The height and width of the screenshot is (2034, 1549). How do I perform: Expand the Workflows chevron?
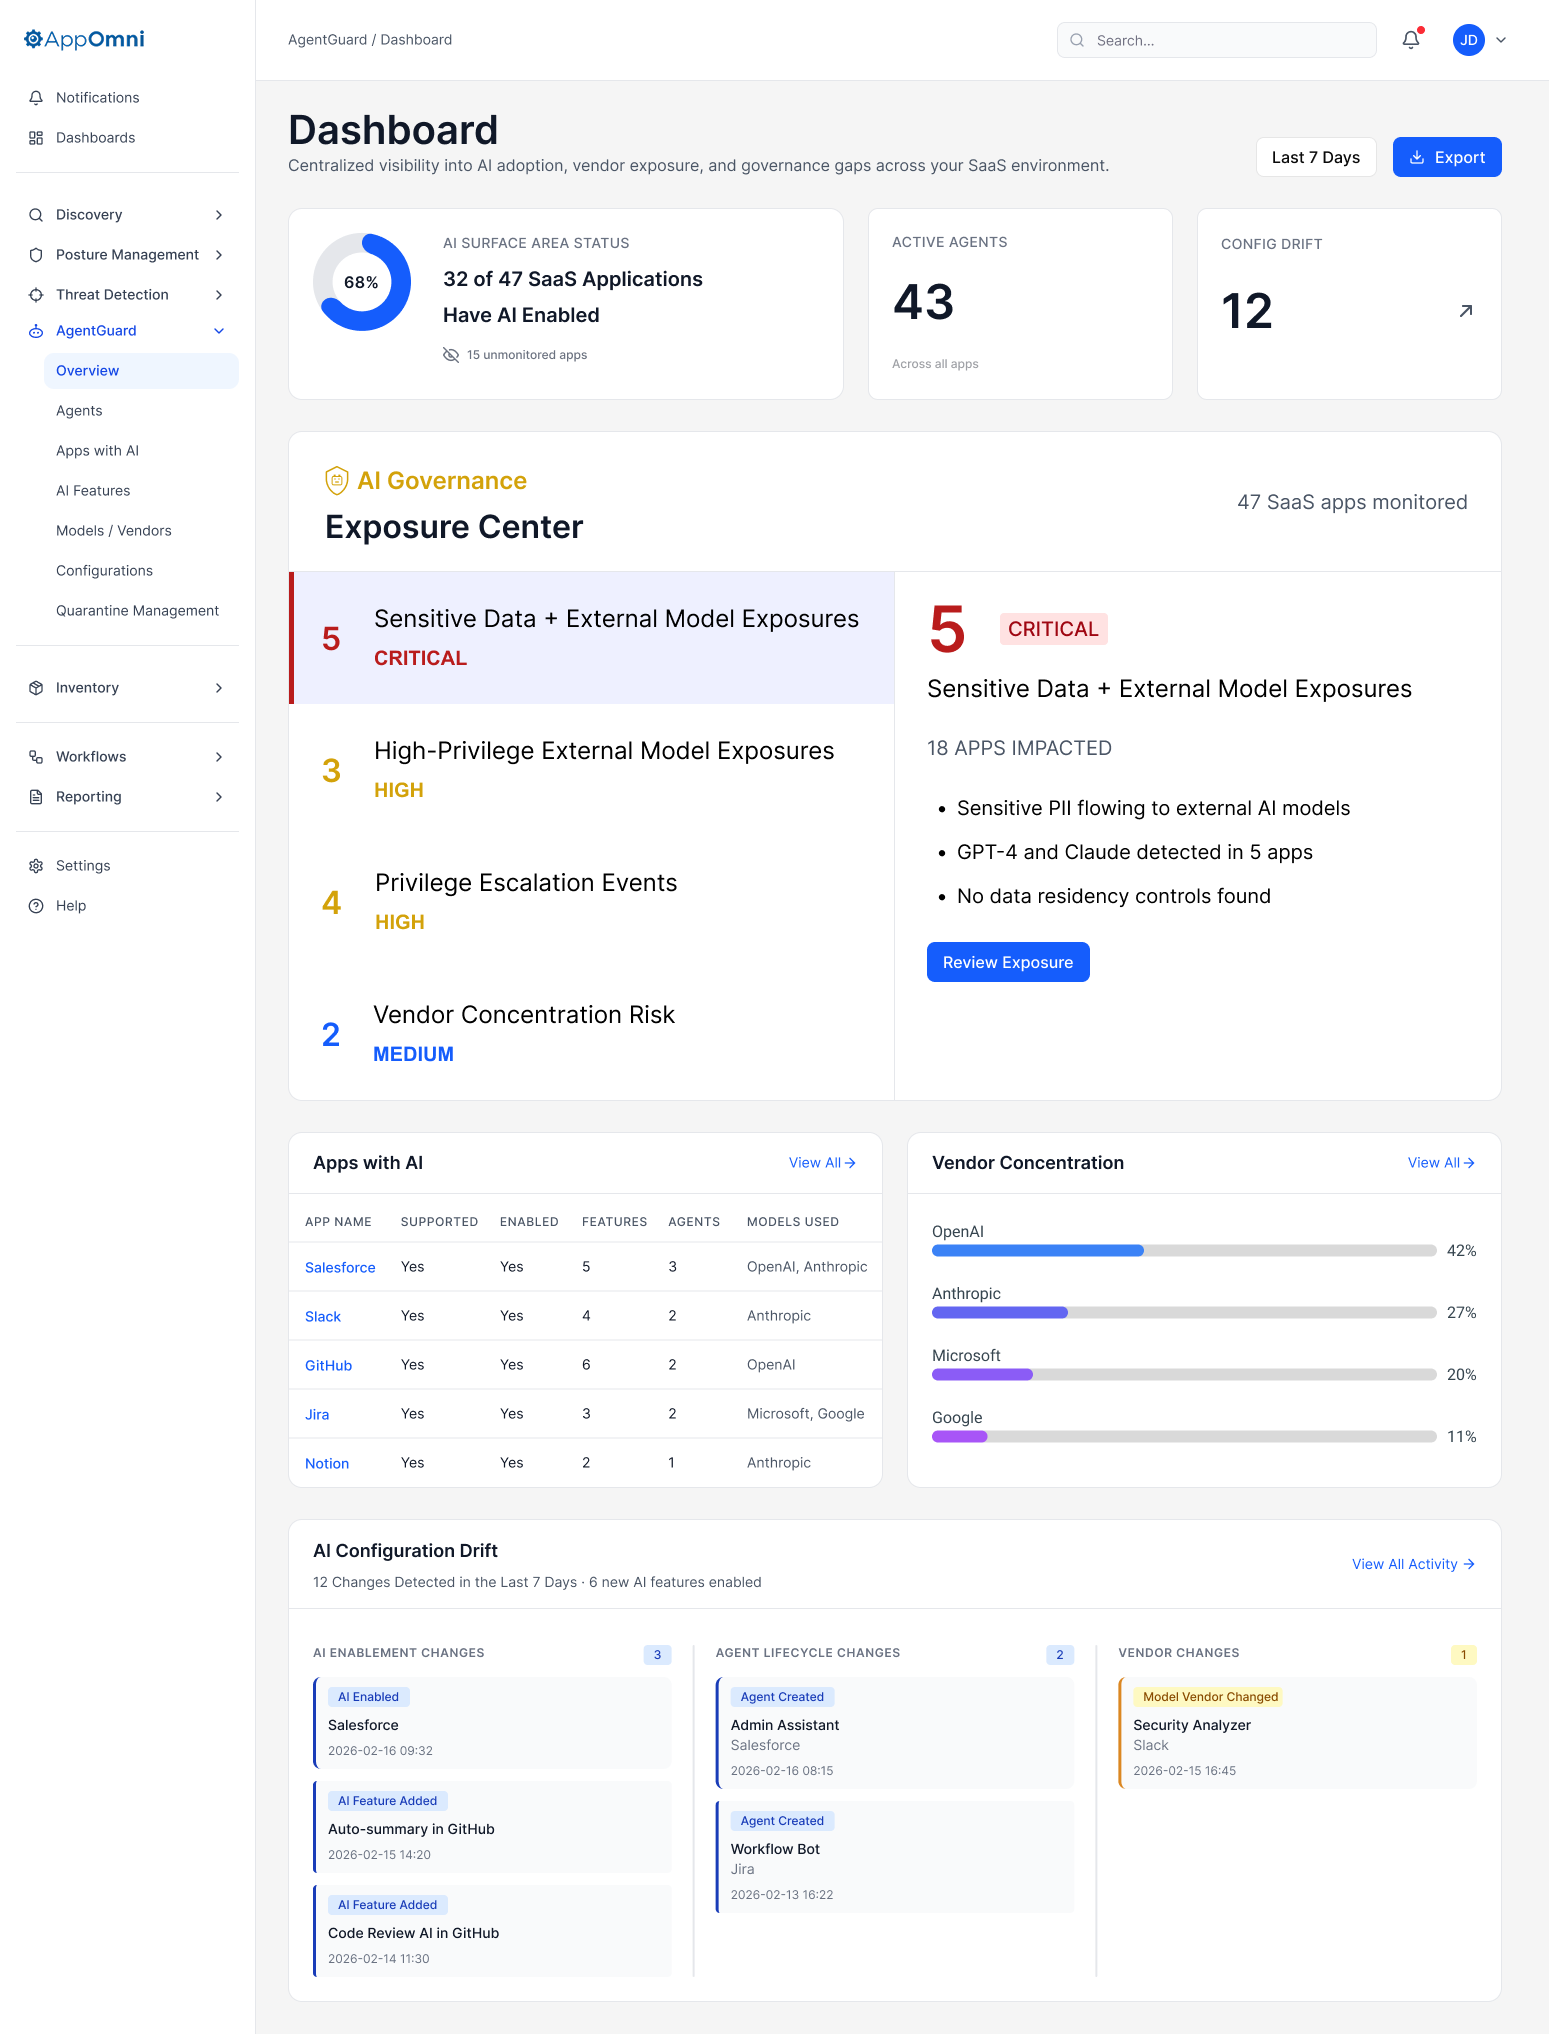pos(219,757)
